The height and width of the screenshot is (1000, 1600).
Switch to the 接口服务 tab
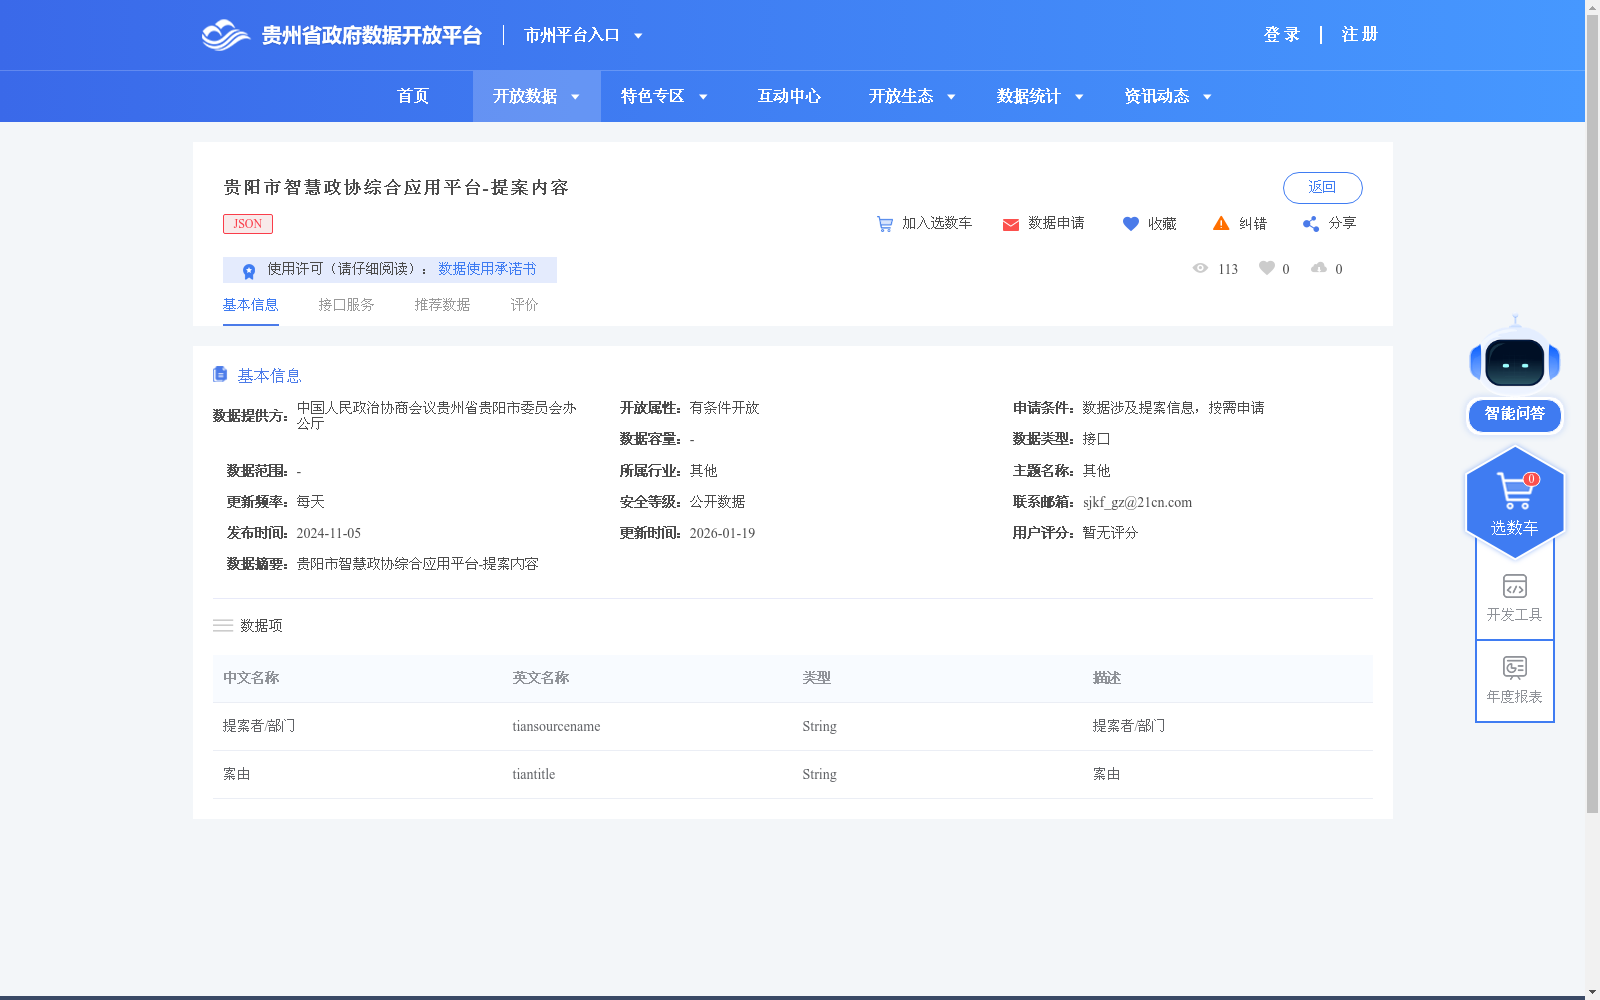(346, 305)
